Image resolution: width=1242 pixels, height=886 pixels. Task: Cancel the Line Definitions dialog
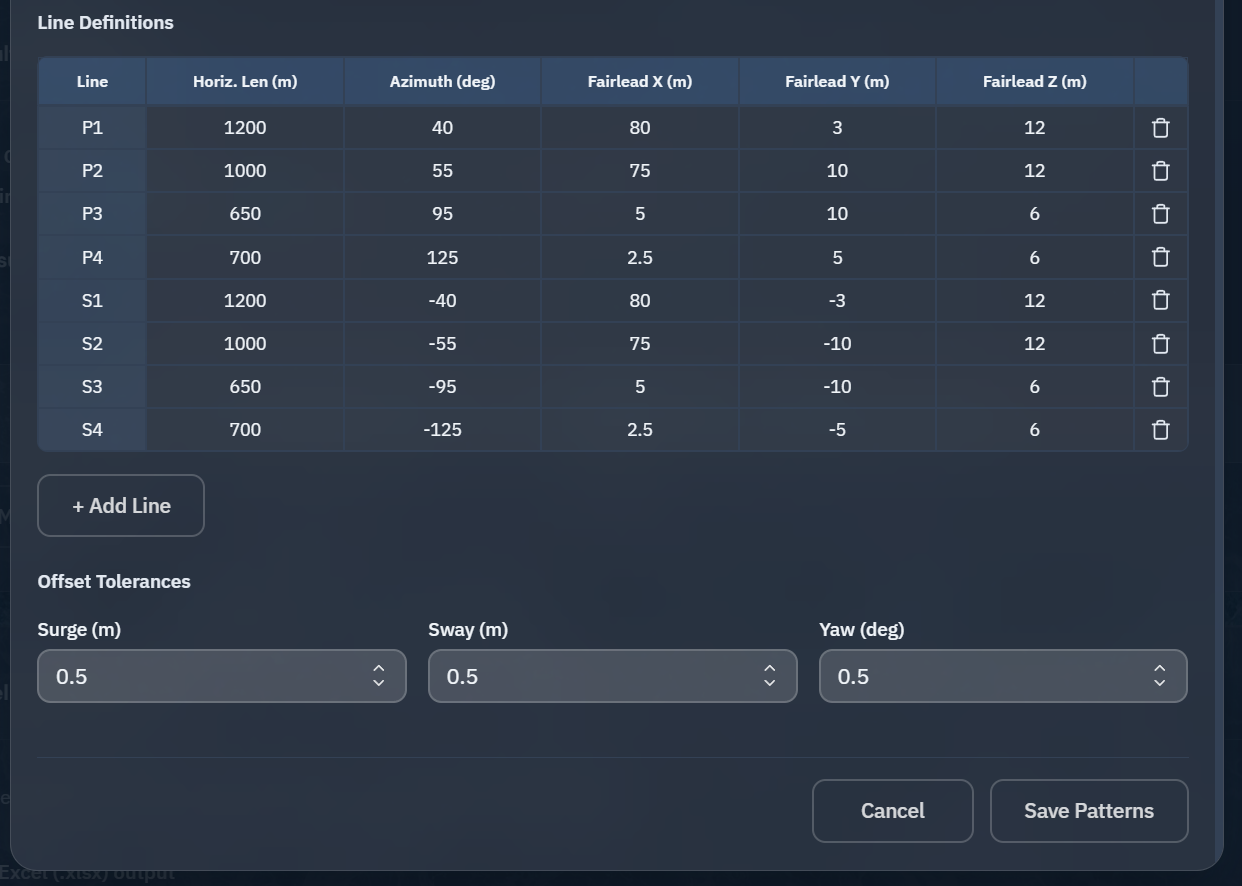point(892,810)
